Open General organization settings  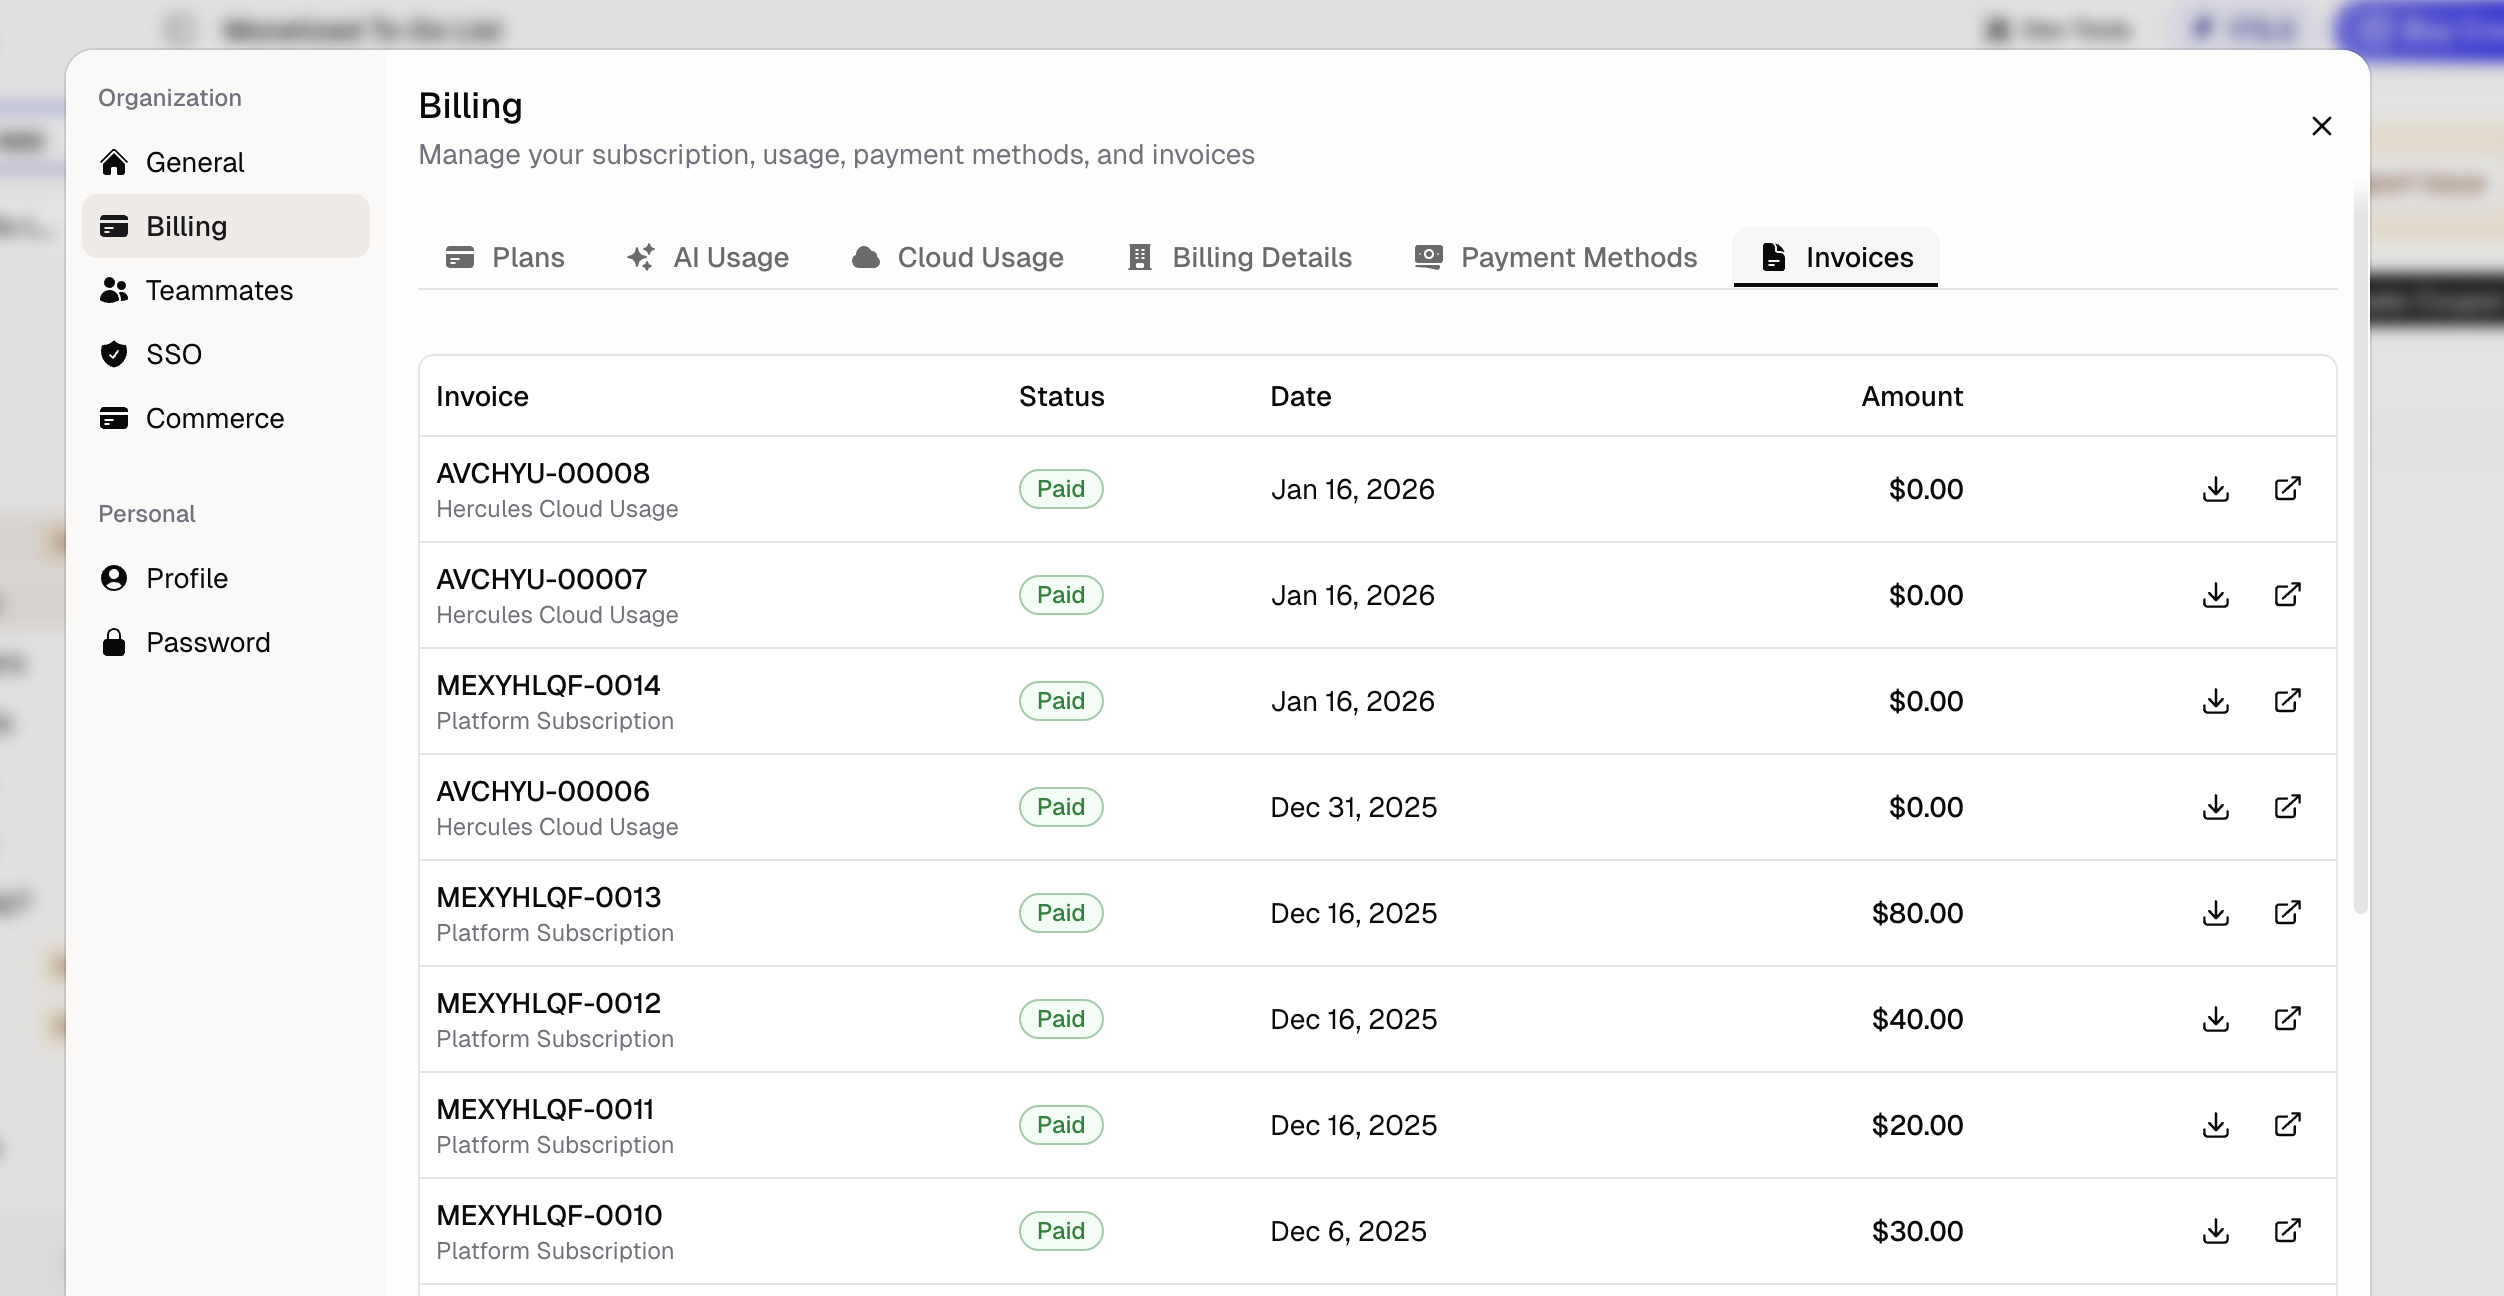pyautogui.click(x=226, y=162)
